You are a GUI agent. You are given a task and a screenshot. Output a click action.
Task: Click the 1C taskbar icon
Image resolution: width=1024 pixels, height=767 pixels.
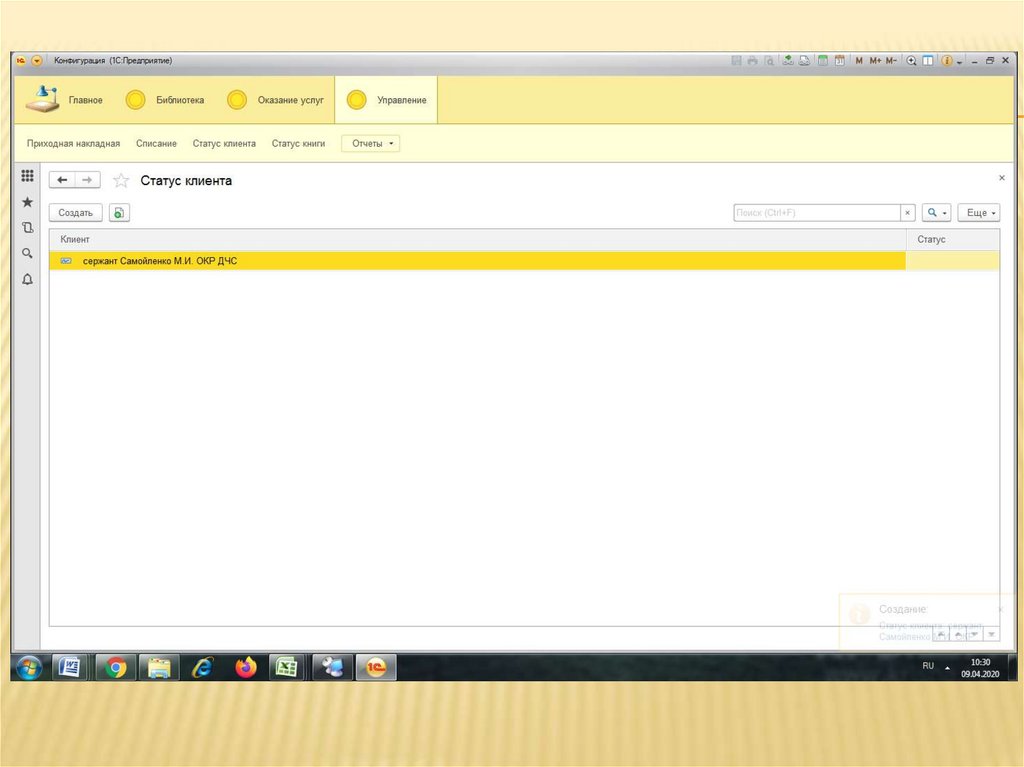376,667
